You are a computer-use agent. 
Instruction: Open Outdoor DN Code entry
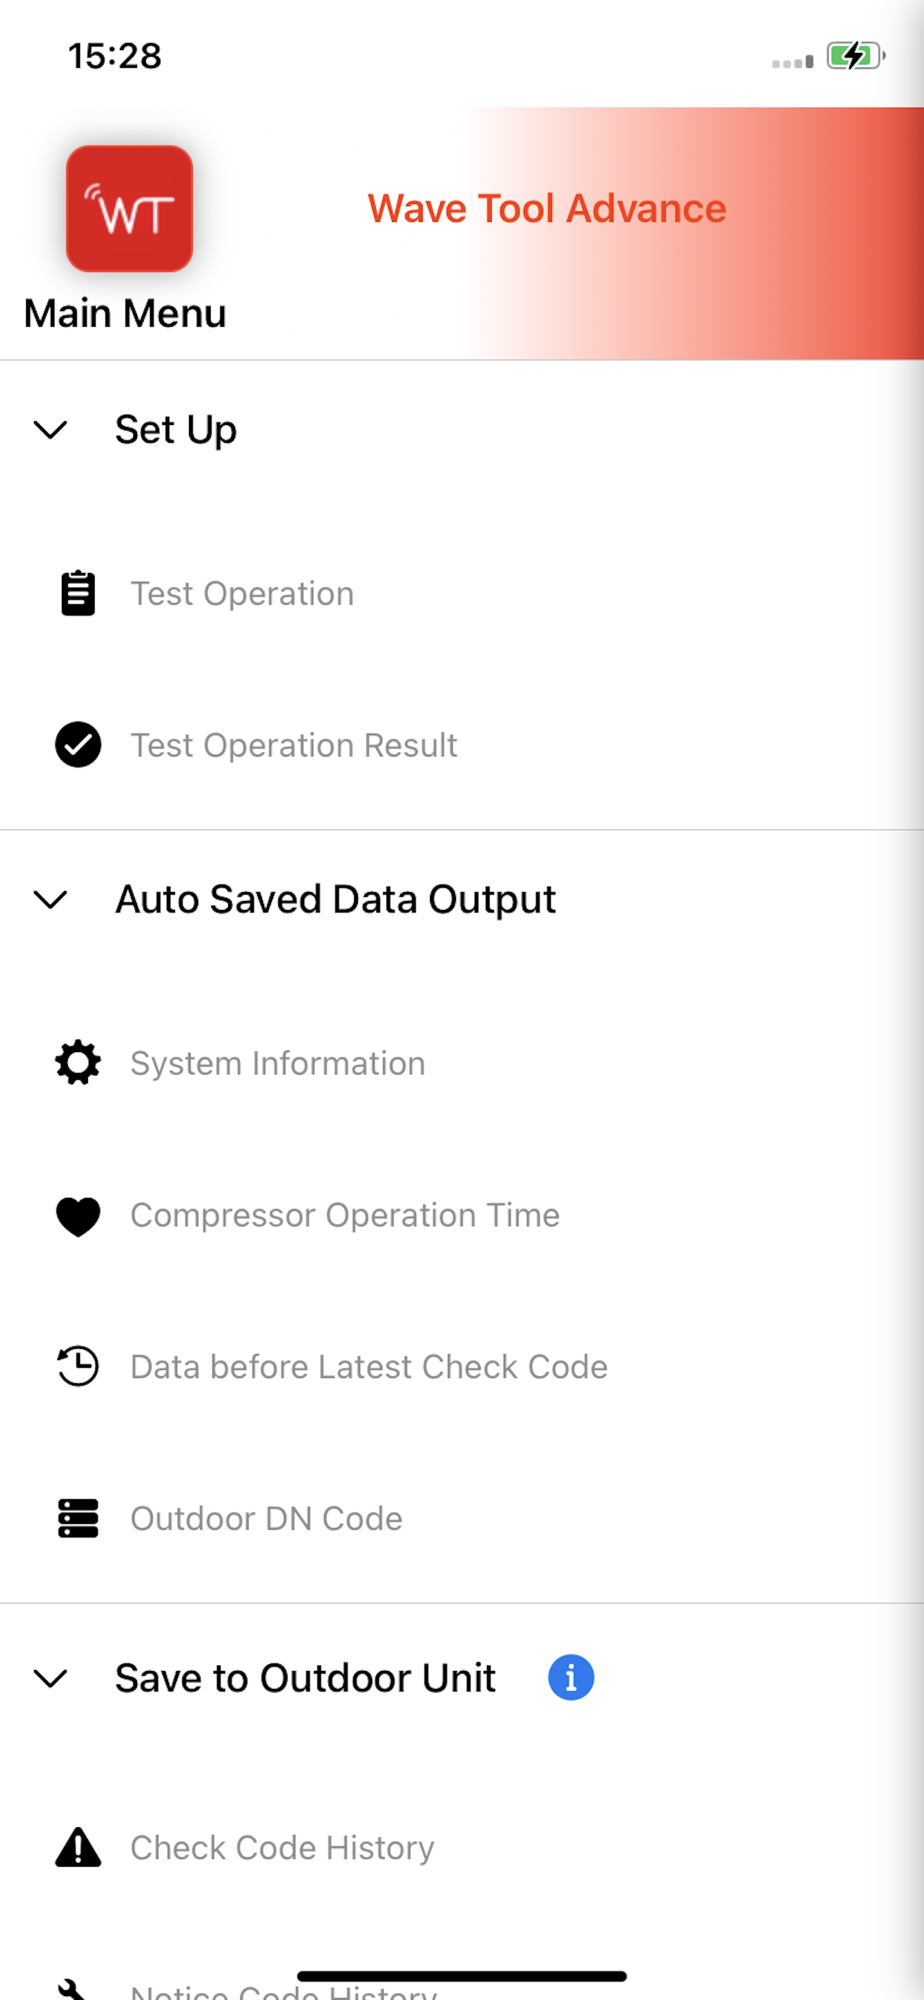point(266,1518)
